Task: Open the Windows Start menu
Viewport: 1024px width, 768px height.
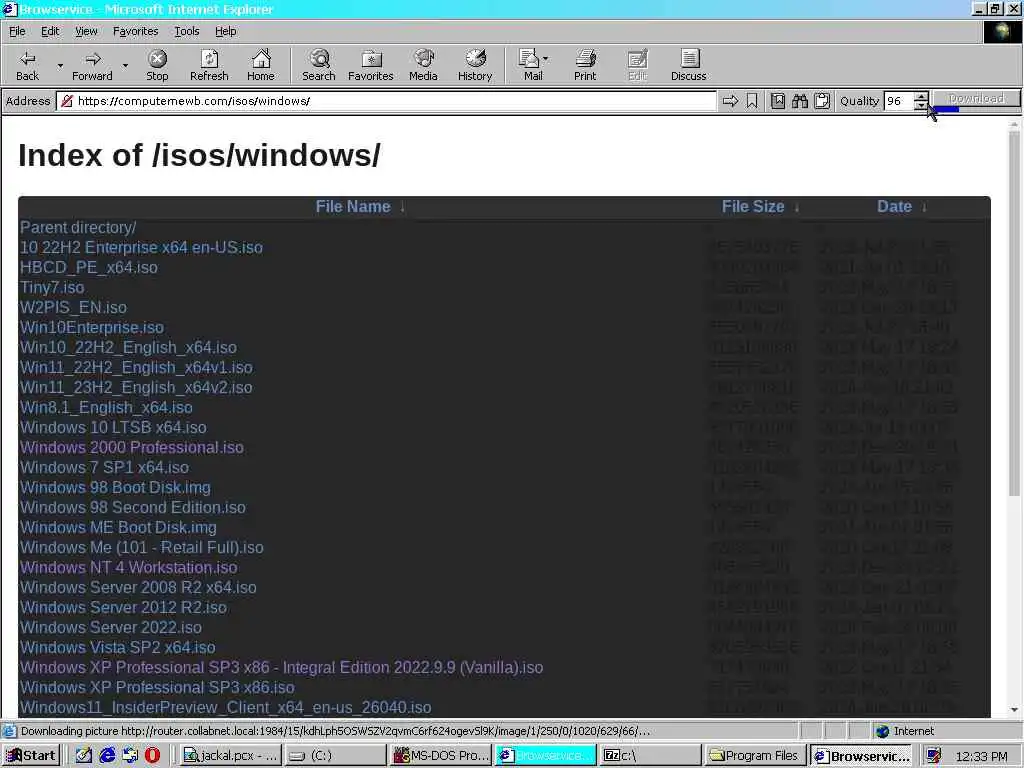Action: pyautogui.click(x=31, y=756)
